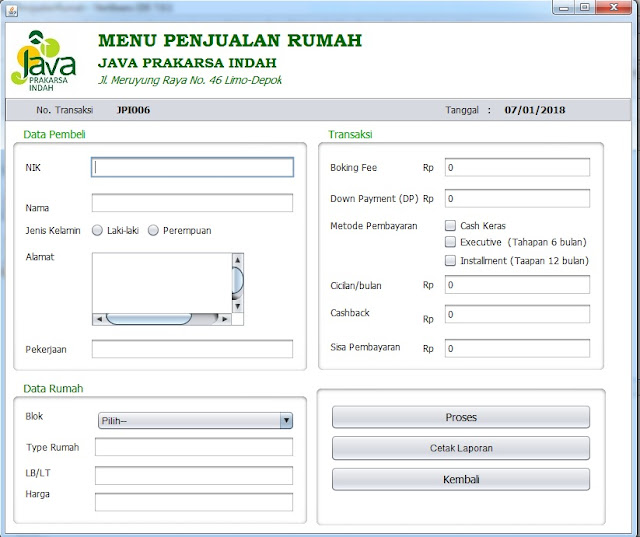Image resolution: width=640 pixels, height=537 pixels.
Task: Minimize the window
Action: [x=564, y=7]
